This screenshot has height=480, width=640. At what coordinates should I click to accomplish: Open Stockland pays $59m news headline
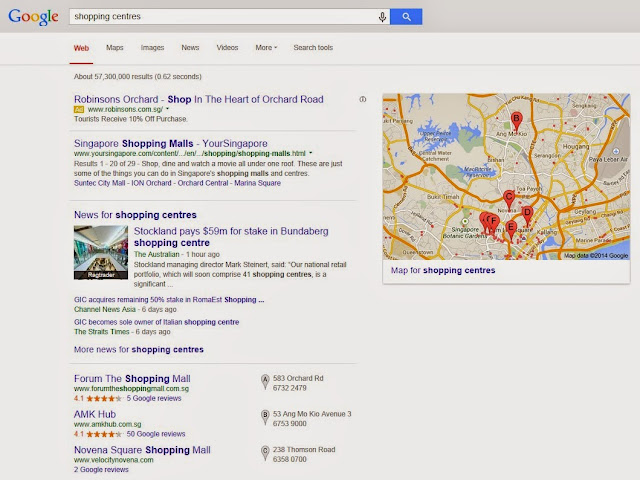point(231,237)
